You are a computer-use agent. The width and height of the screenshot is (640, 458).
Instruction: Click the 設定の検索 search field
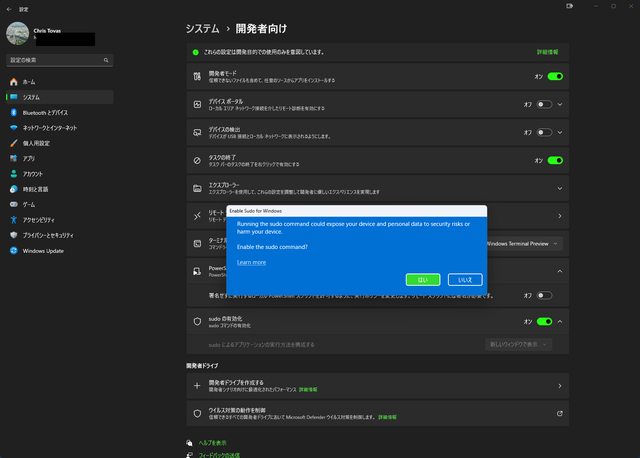(57, 60)
